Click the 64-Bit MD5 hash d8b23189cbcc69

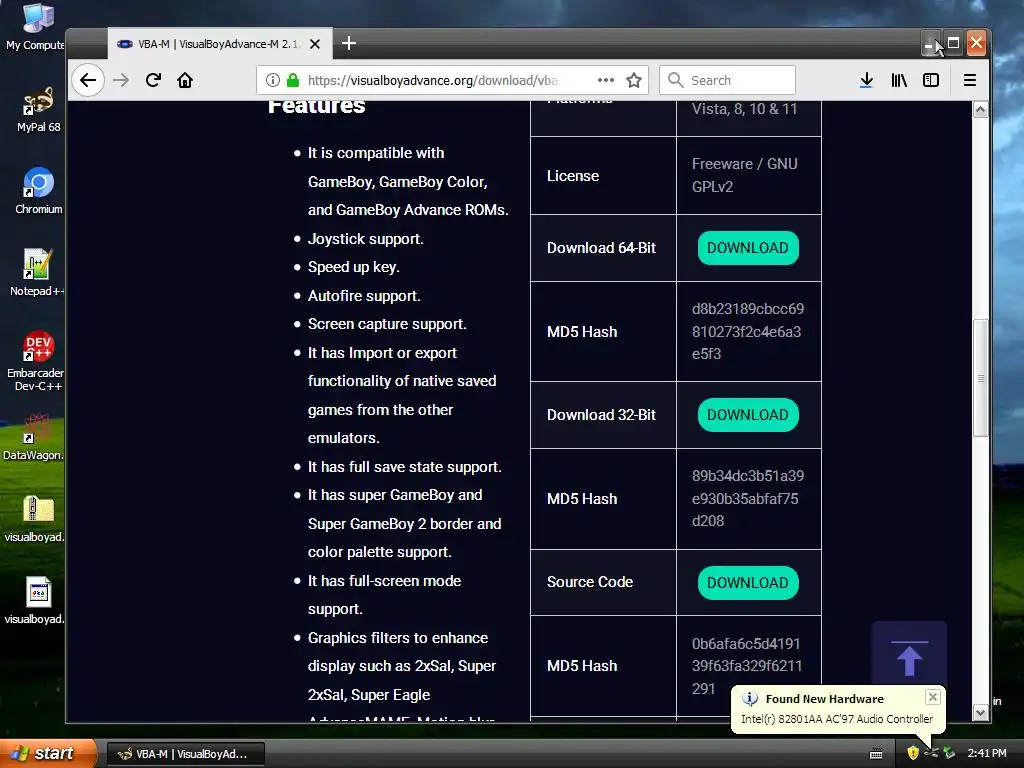(x=748, y=331)
